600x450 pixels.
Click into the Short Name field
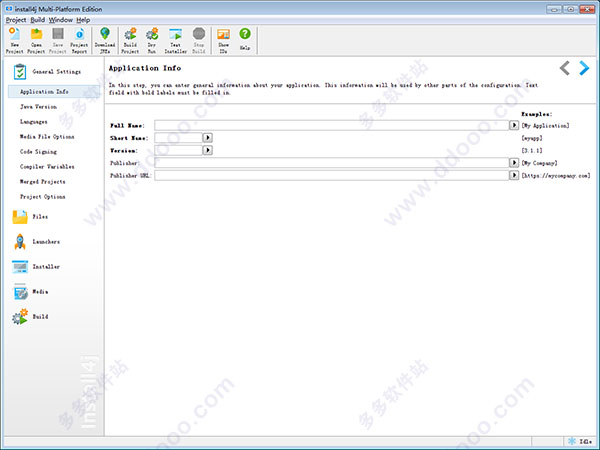point(178,138)
